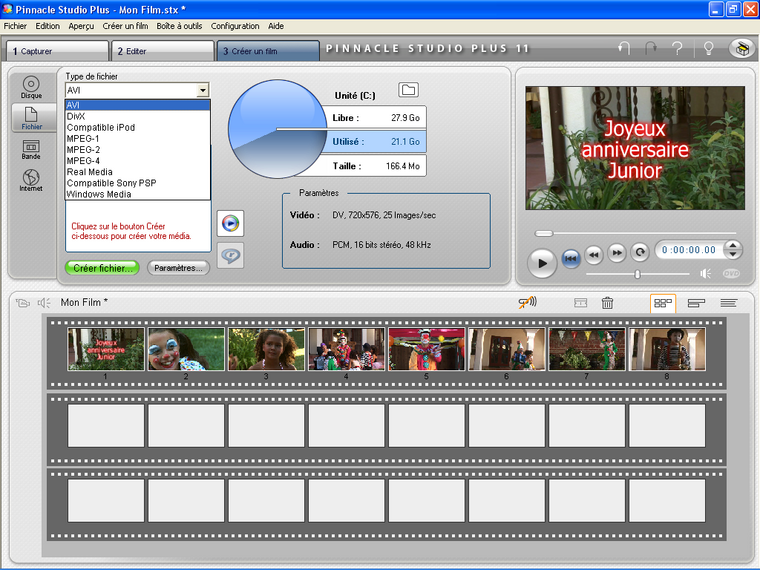Choose Compatible Sony PSP format

[138, 183]
